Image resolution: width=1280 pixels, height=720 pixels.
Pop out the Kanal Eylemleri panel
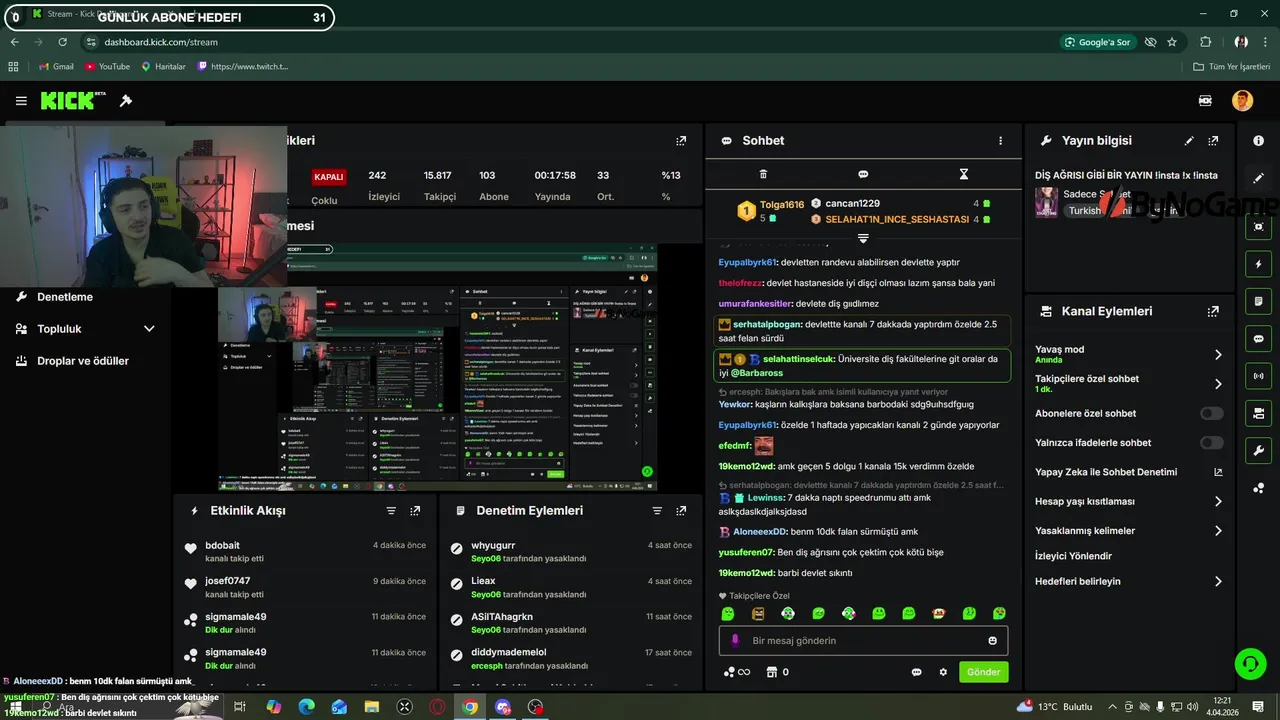tap(1213, 312)
